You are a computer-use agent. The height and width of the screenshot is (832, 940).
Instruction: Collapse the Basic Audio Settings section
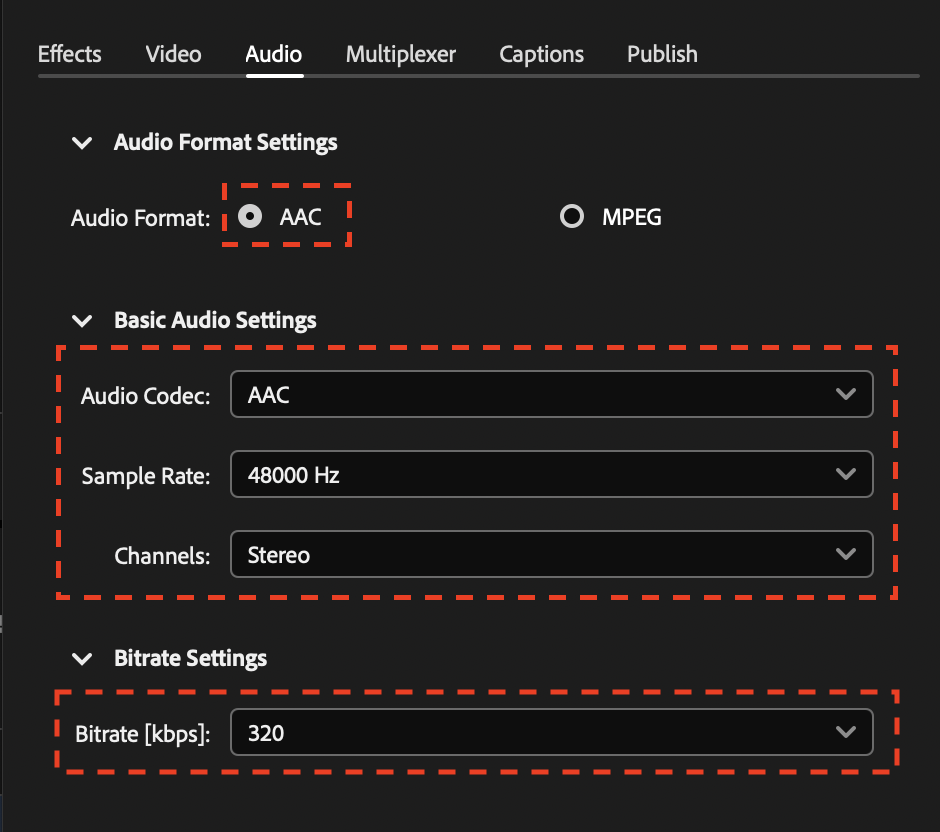82,321
